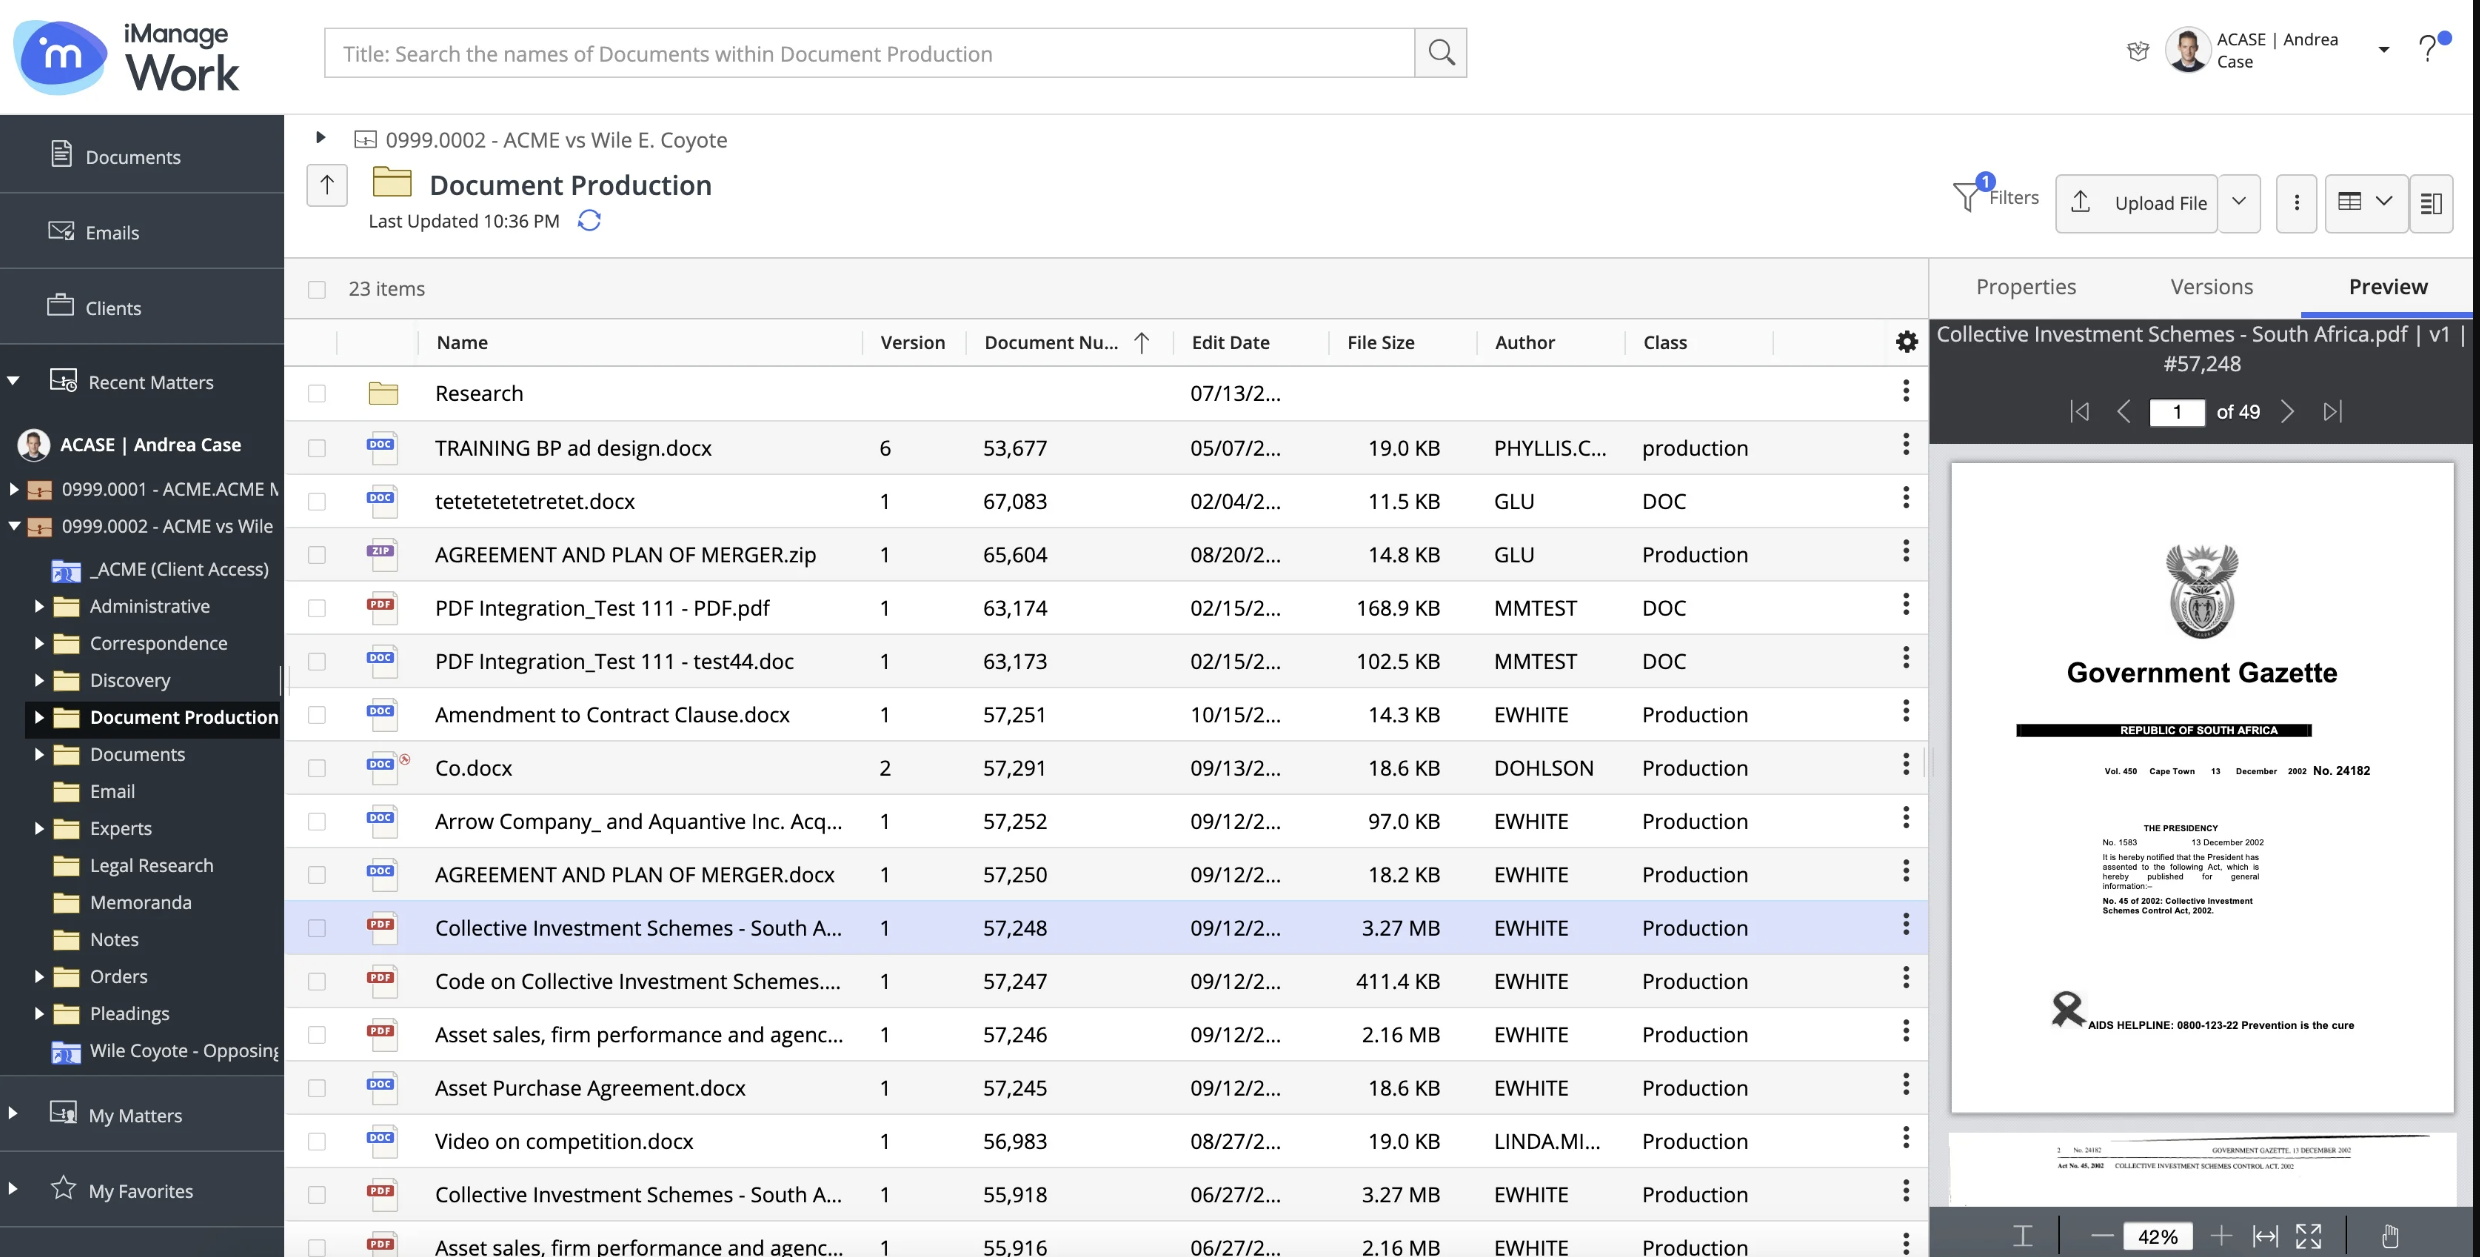
Task: Open the Versions tab in the preview pane
Action: point(2211,287)
